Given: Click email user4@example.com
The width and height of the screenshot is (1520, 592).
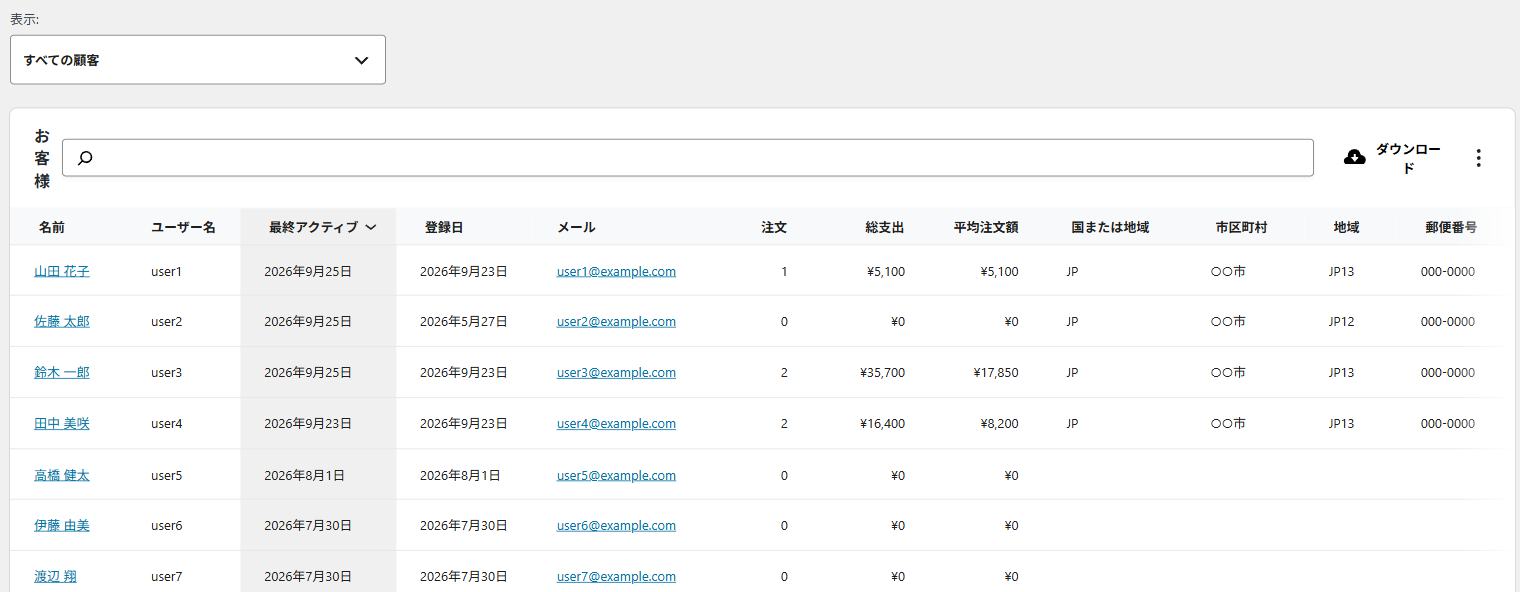Looking at the screenshot, I should tap(616, 423).
